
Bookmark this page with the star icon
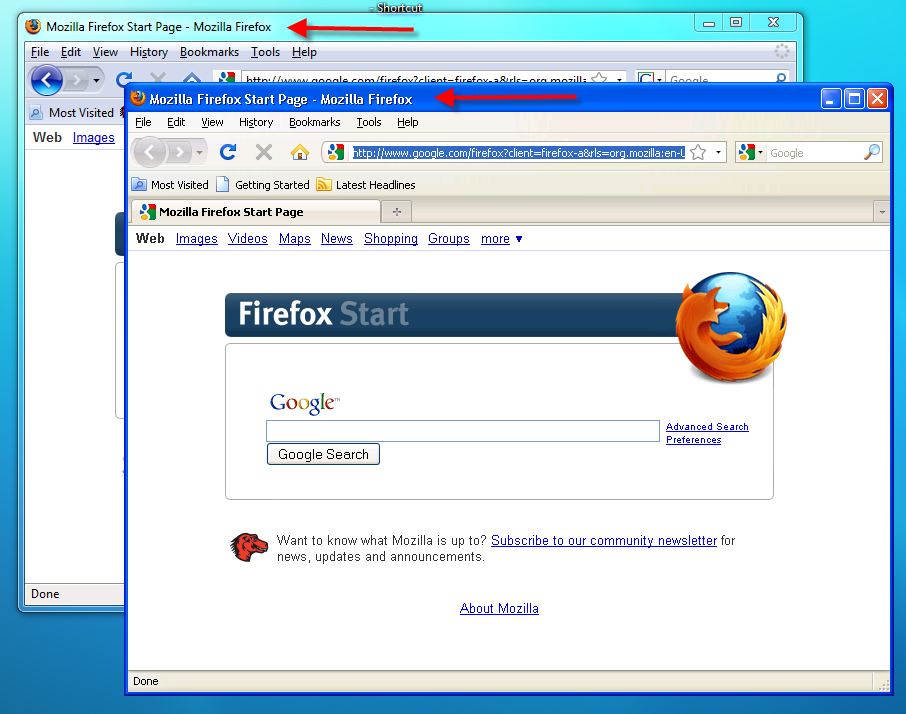[698, 152]
